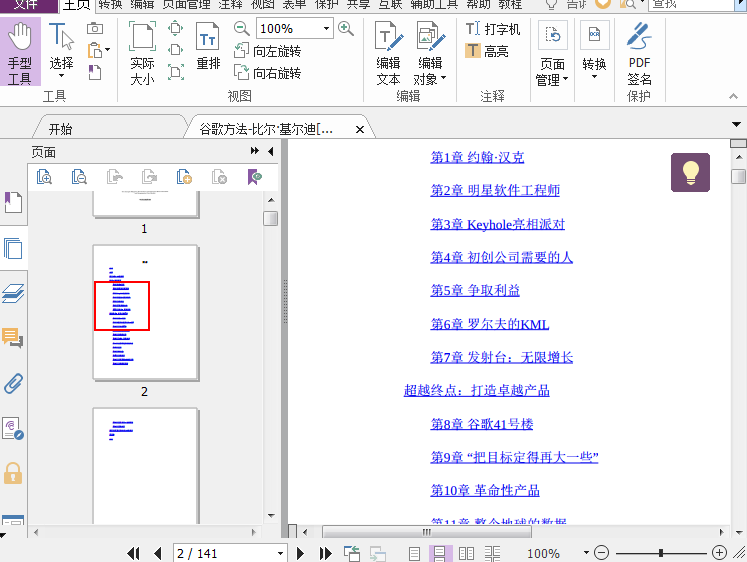Image resolution: width=747 pixels, height=562 pixels.
Task: Select the Typewriter tool (打字机)
Action: click(493, 29)
